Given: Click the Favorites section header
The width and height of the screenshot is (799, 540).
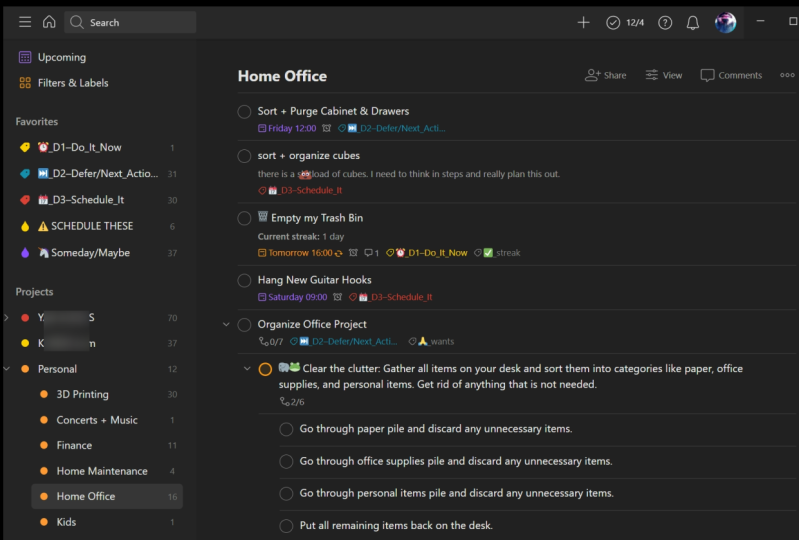Looking at the screenshot, I should tap(36, 122).
